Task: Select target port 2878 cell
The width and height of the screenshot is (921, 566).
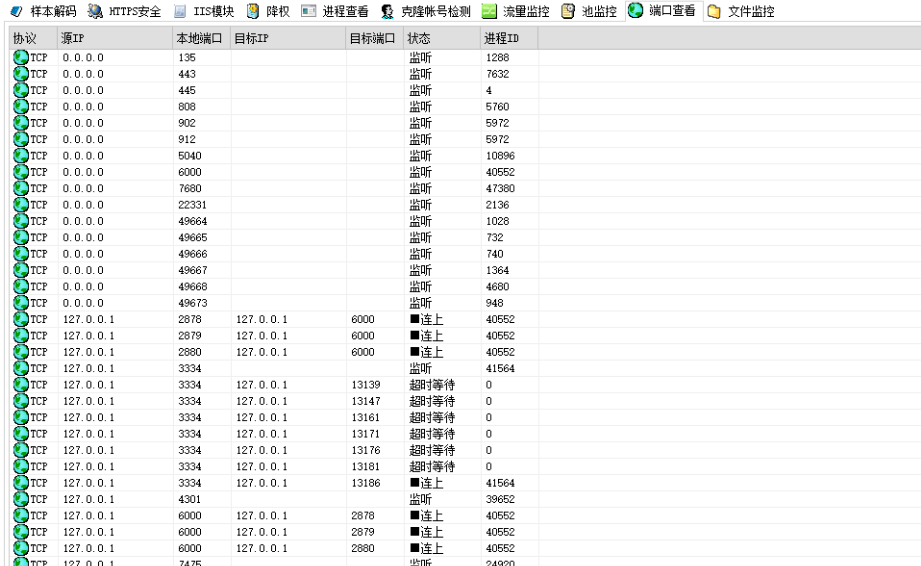Action: [x=363, y=516]
